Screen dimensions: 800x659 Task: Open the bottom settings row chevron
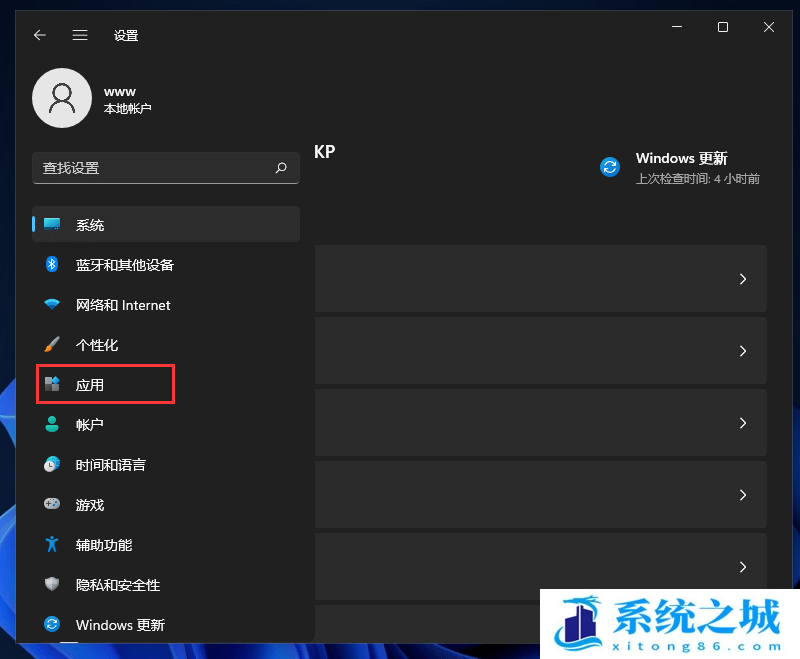743,622
